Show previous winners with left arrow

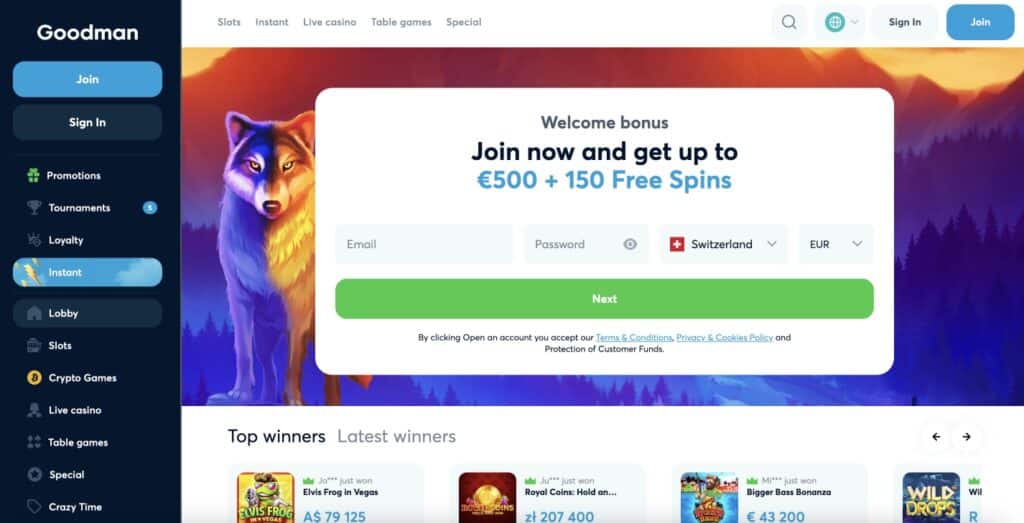click(x=936, y=437)
